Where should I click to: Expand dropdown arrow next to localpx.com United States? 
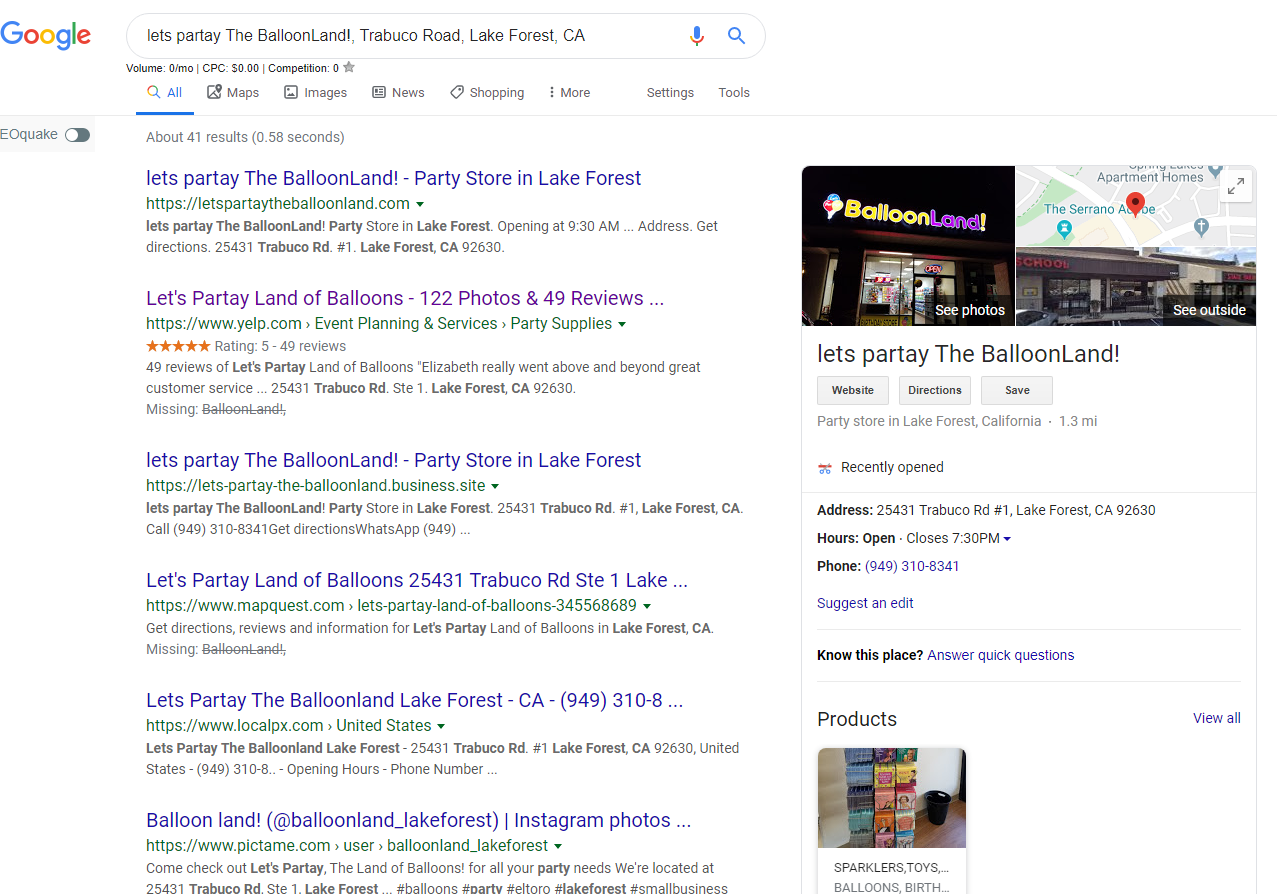pyautogui.click(x=441, y=726)
